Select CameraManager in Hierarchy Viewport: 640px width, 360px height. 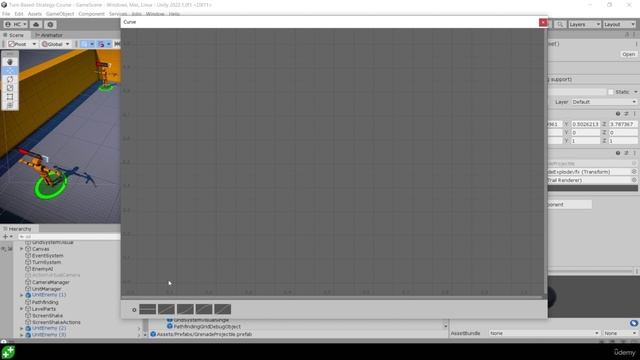point(51,282)
